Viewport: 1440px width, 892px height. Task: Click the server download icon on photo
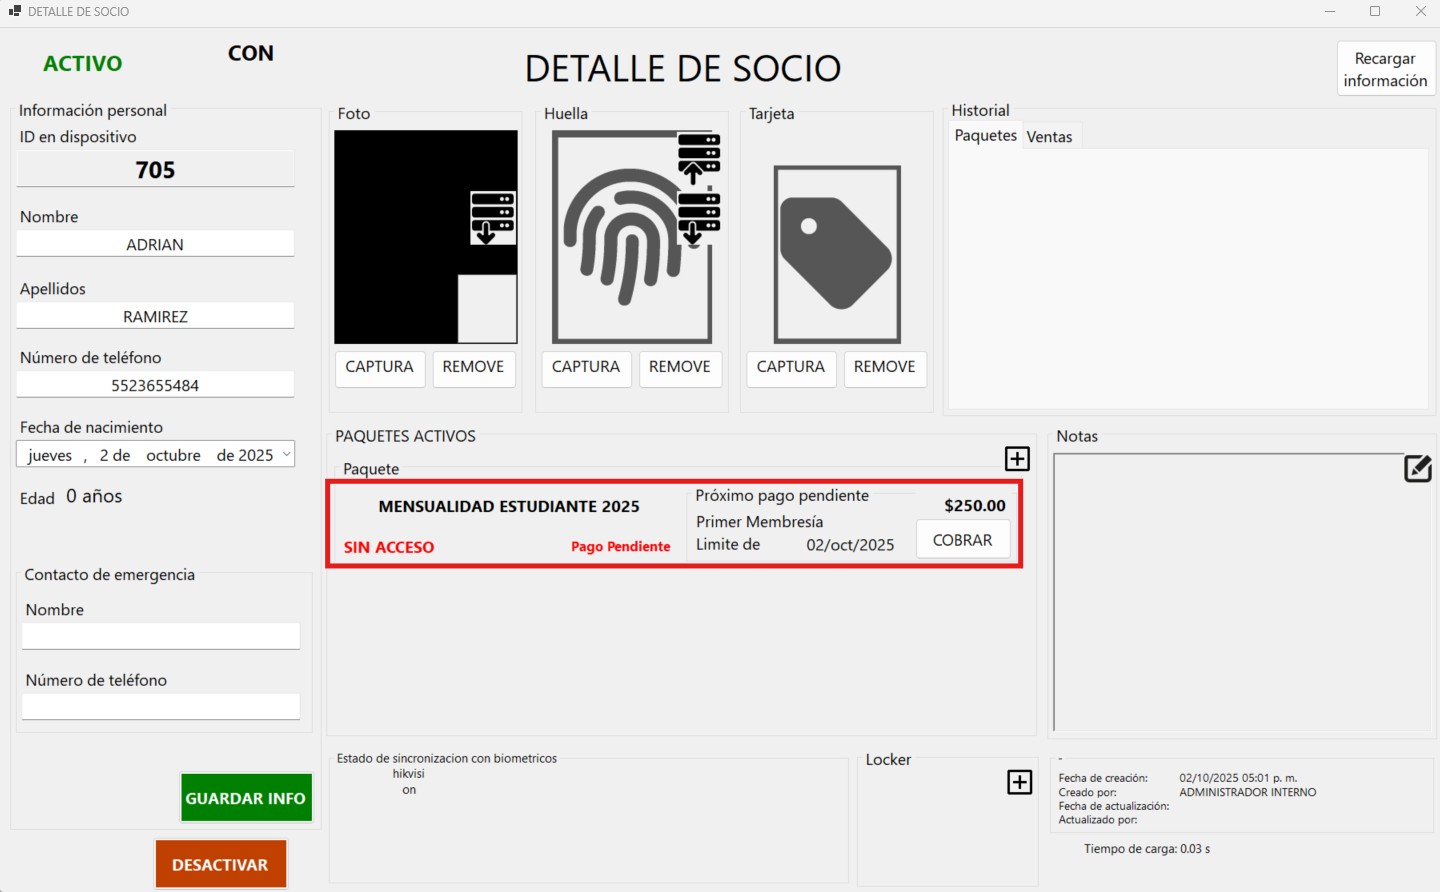[493, 218]
